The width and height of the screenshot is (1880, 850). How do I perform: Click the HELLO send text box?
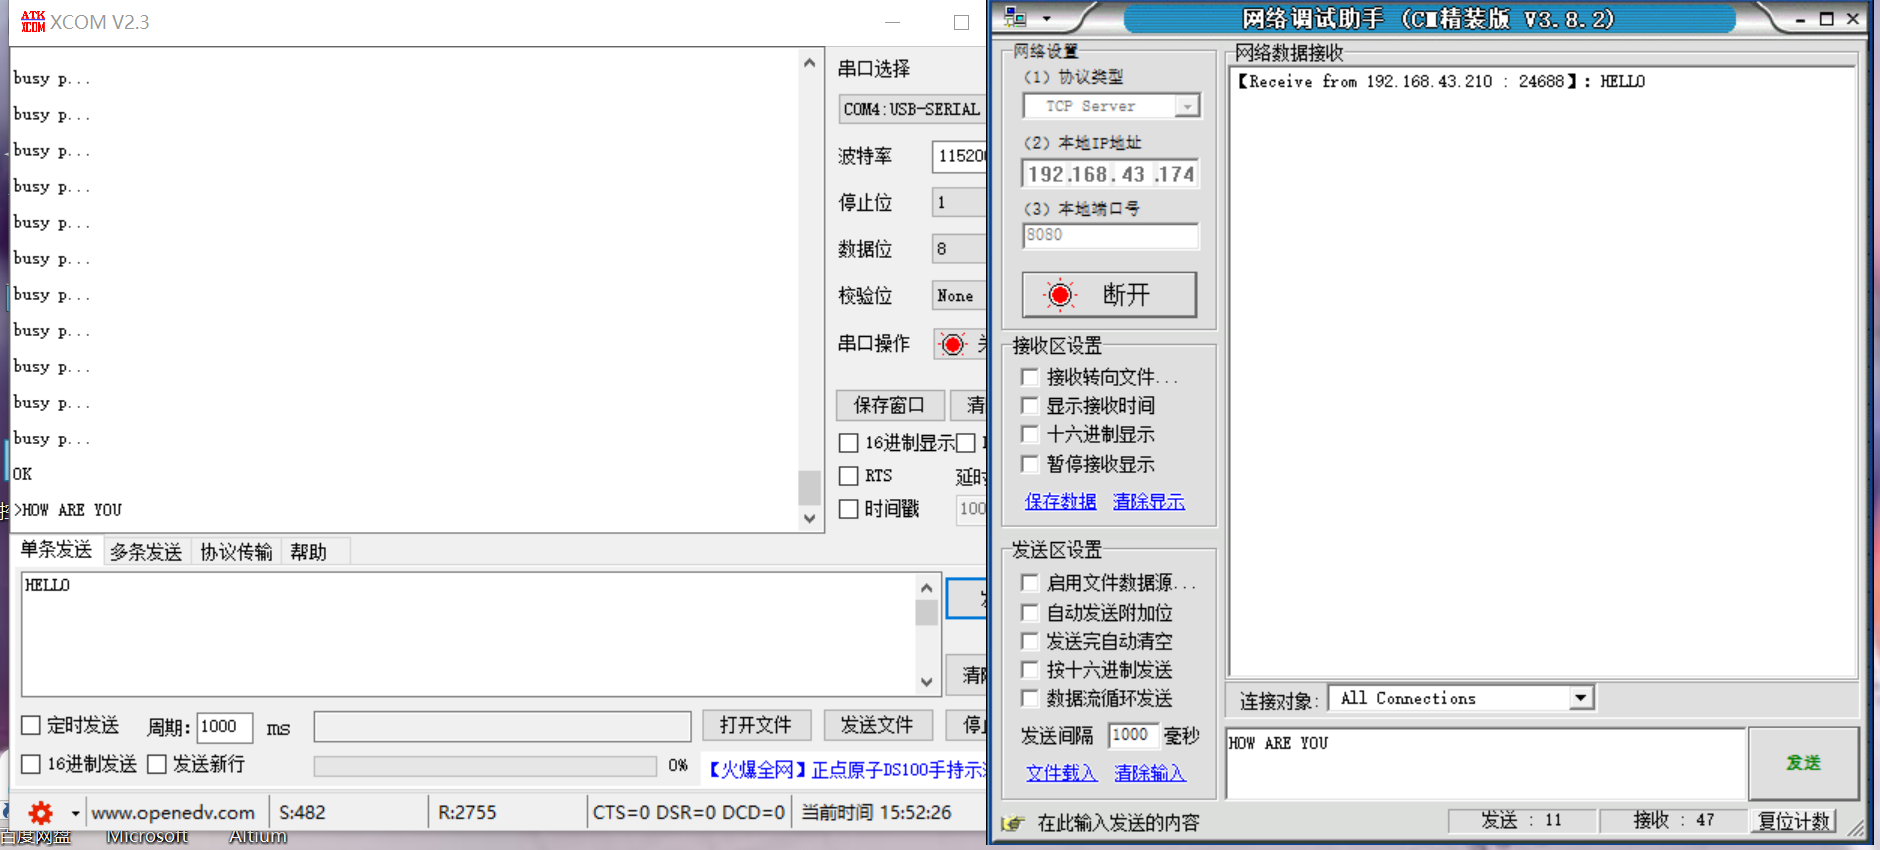pos(468,634)
